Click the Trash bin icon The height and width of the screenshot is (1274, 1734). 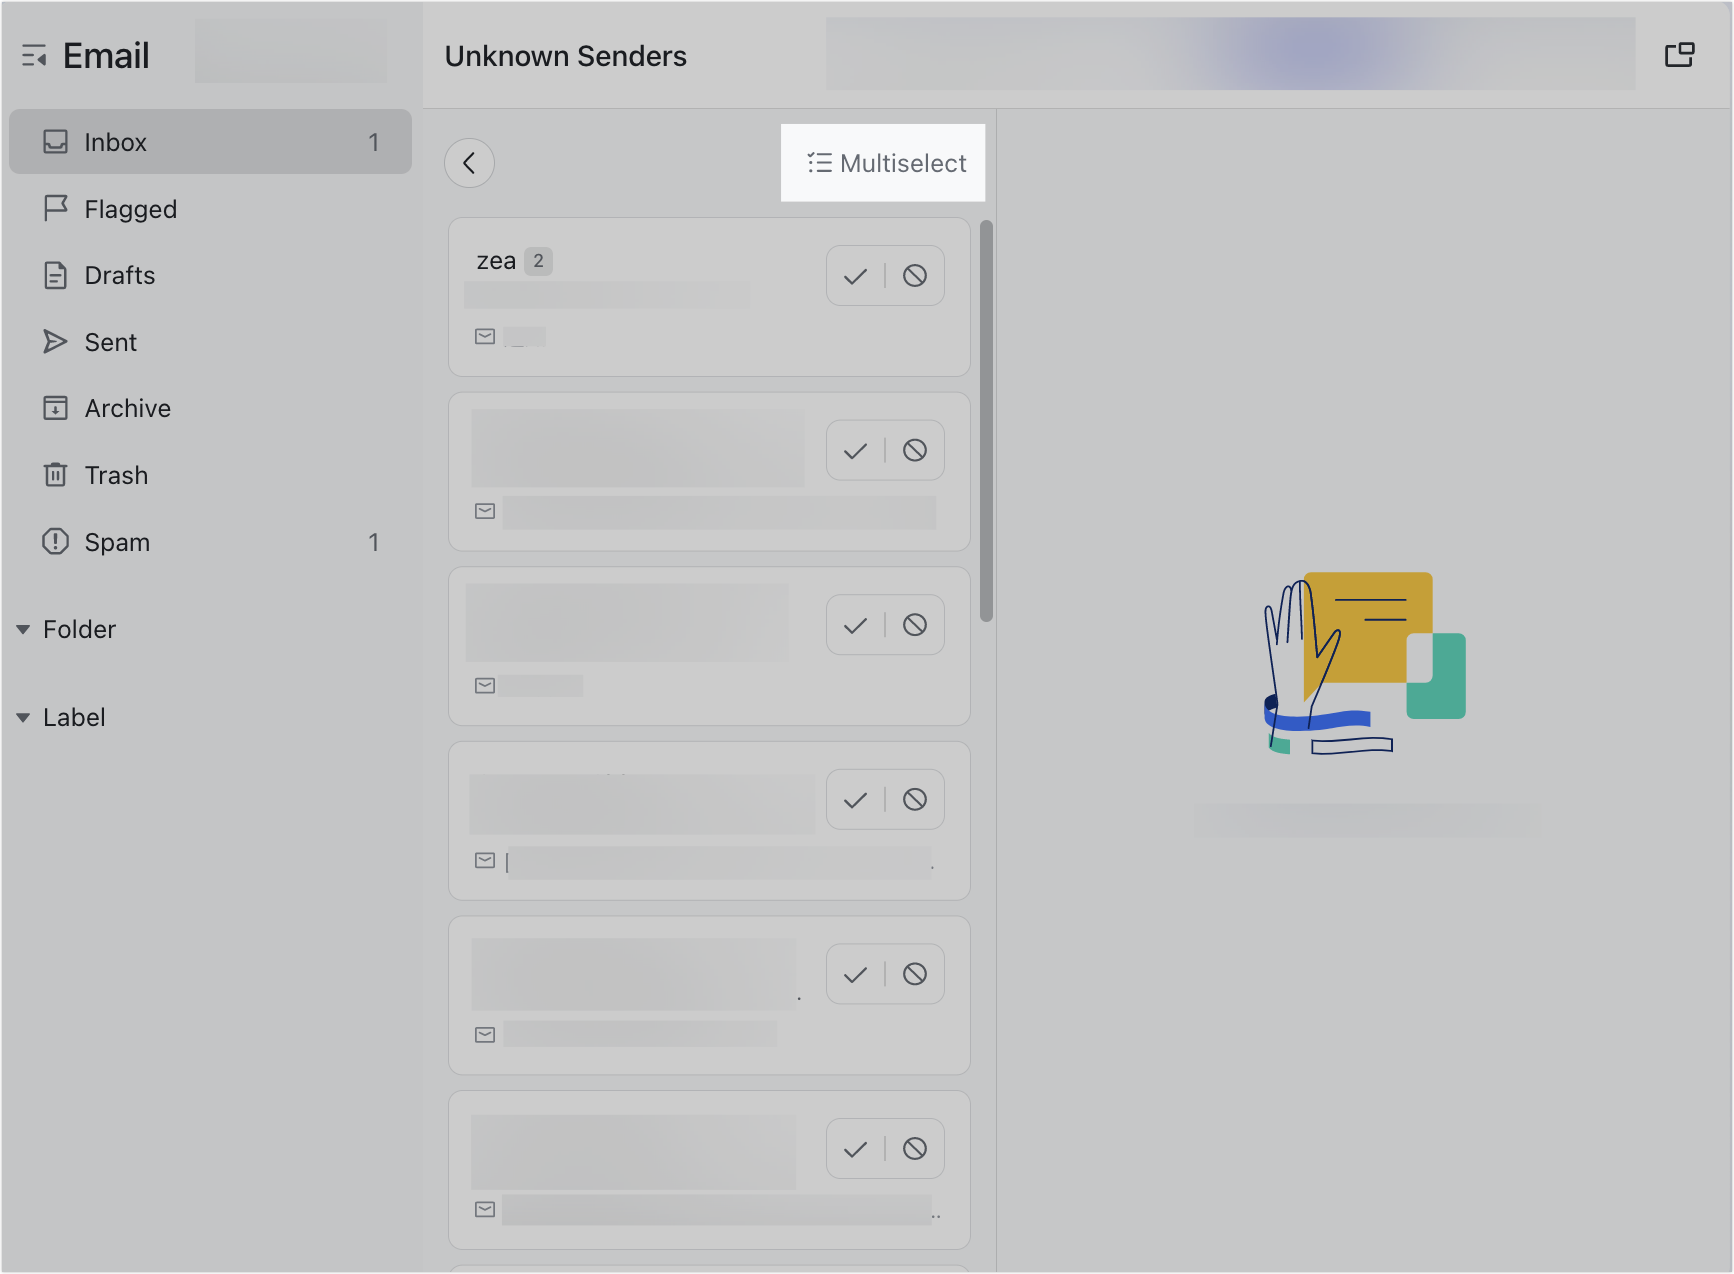click(x=56, y=474)
